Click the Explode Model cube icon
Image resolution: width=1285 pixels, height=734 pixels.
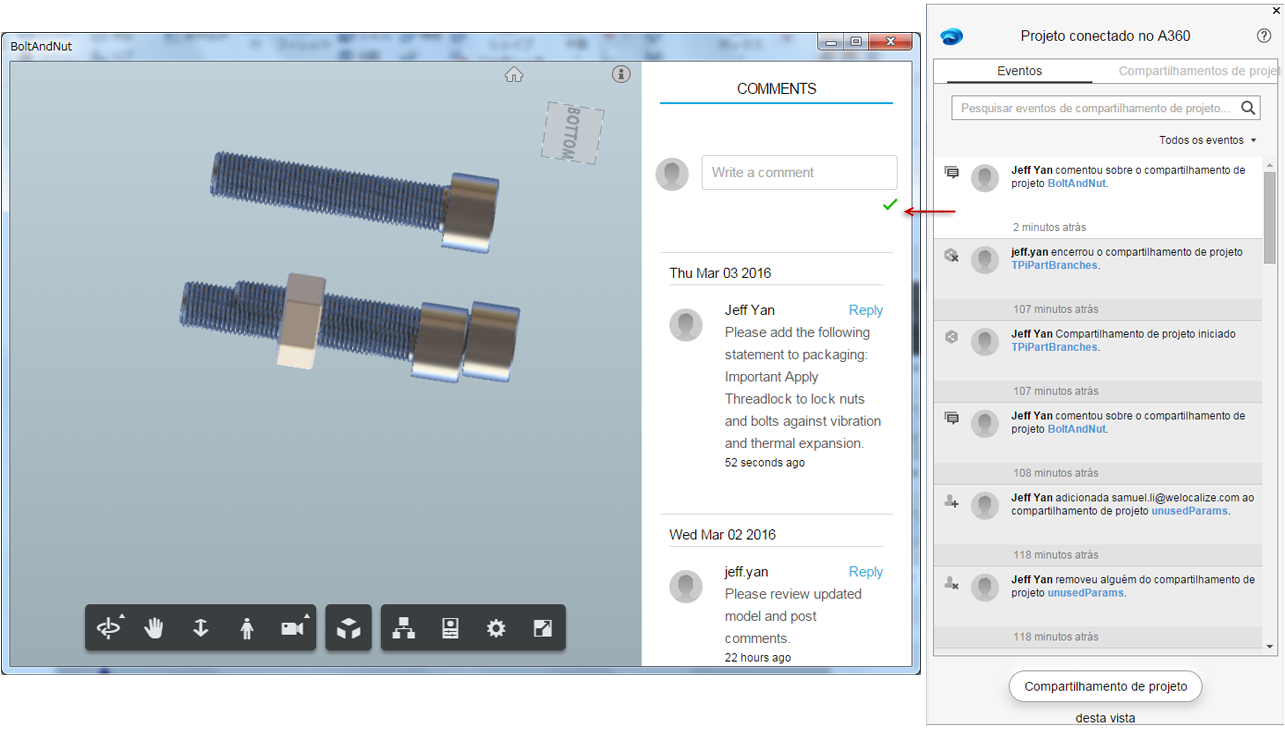pyautogui.click(x=348, y=628)
